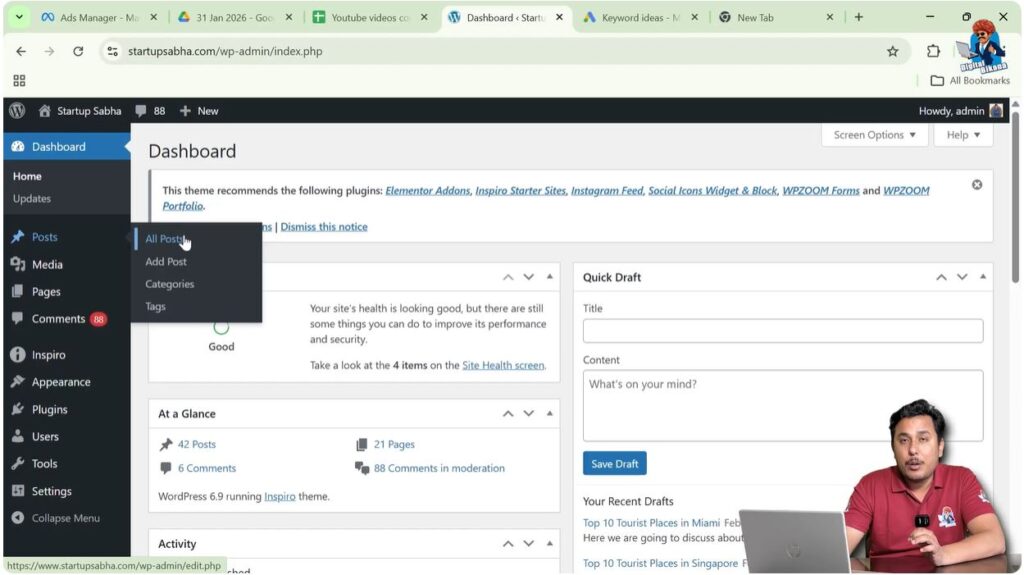The height and width of the screenshot is (575, 1024).
Task: Click the Save Draft button
Action: point(615,463)
